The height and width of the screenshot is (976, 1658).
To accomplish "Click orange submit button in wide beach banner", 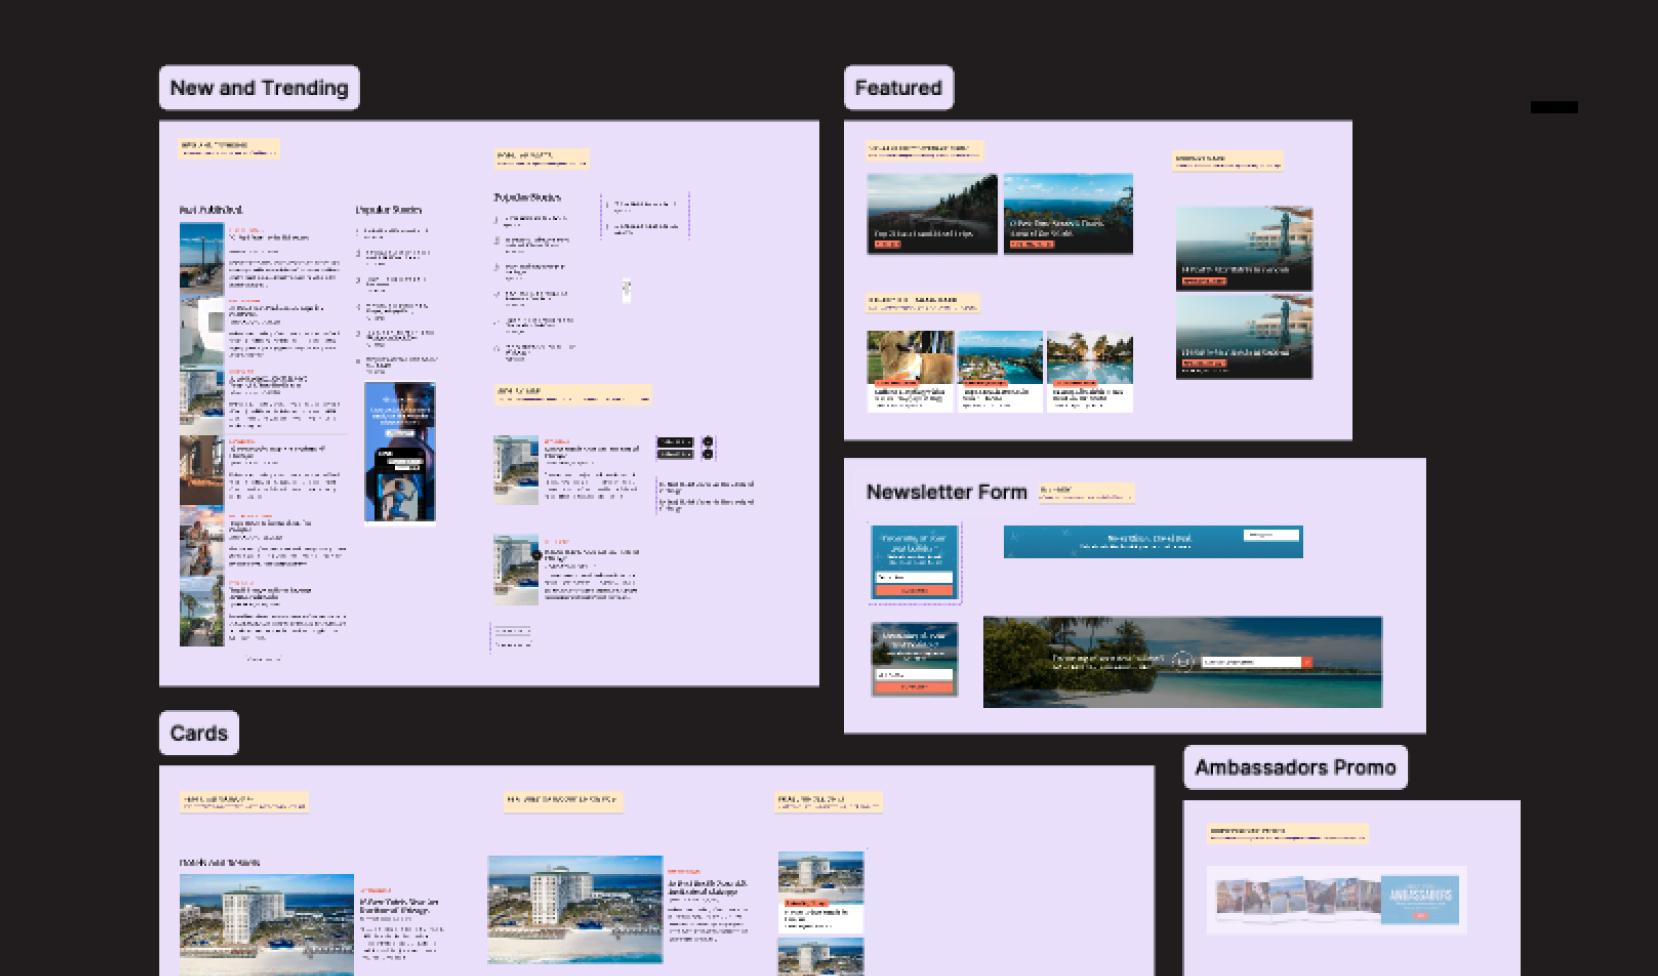I will (1307, 662).
